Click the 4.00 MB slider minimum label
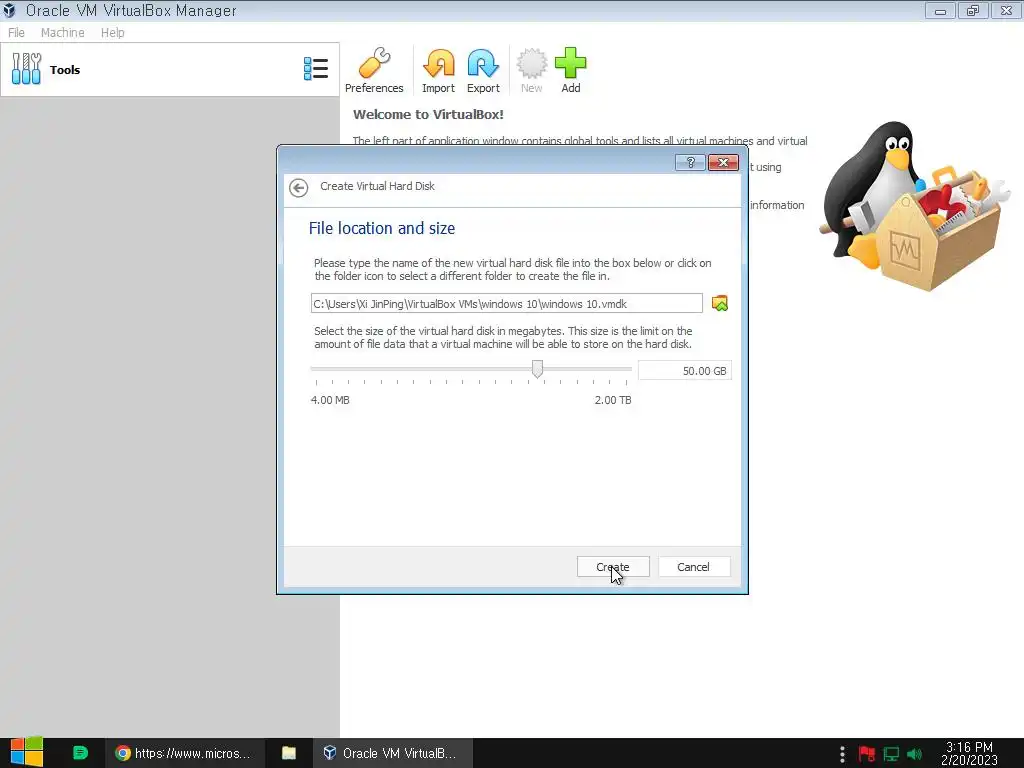This screenshot has height=768, width=1024. [x=330, y=400]
